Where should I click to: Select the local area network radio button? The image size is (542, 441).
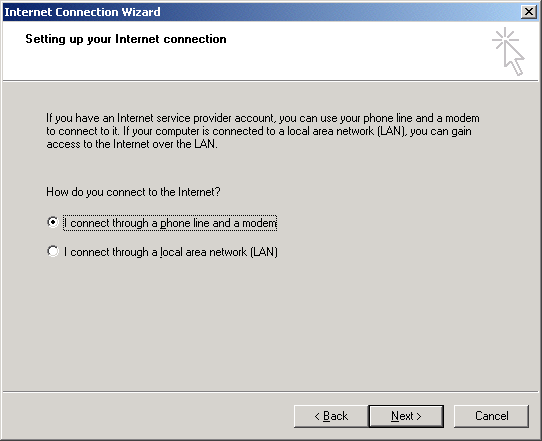(53, 251)
